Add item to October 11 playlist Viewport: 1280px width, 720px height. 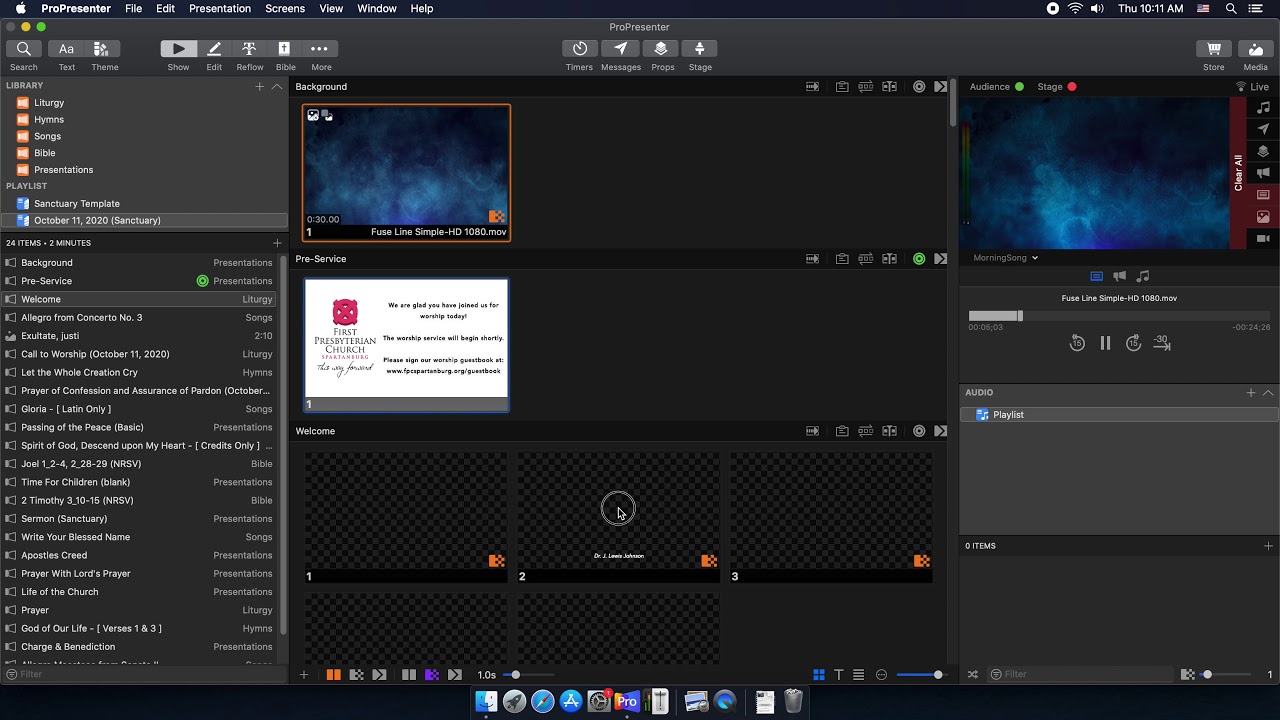(277, 243)
